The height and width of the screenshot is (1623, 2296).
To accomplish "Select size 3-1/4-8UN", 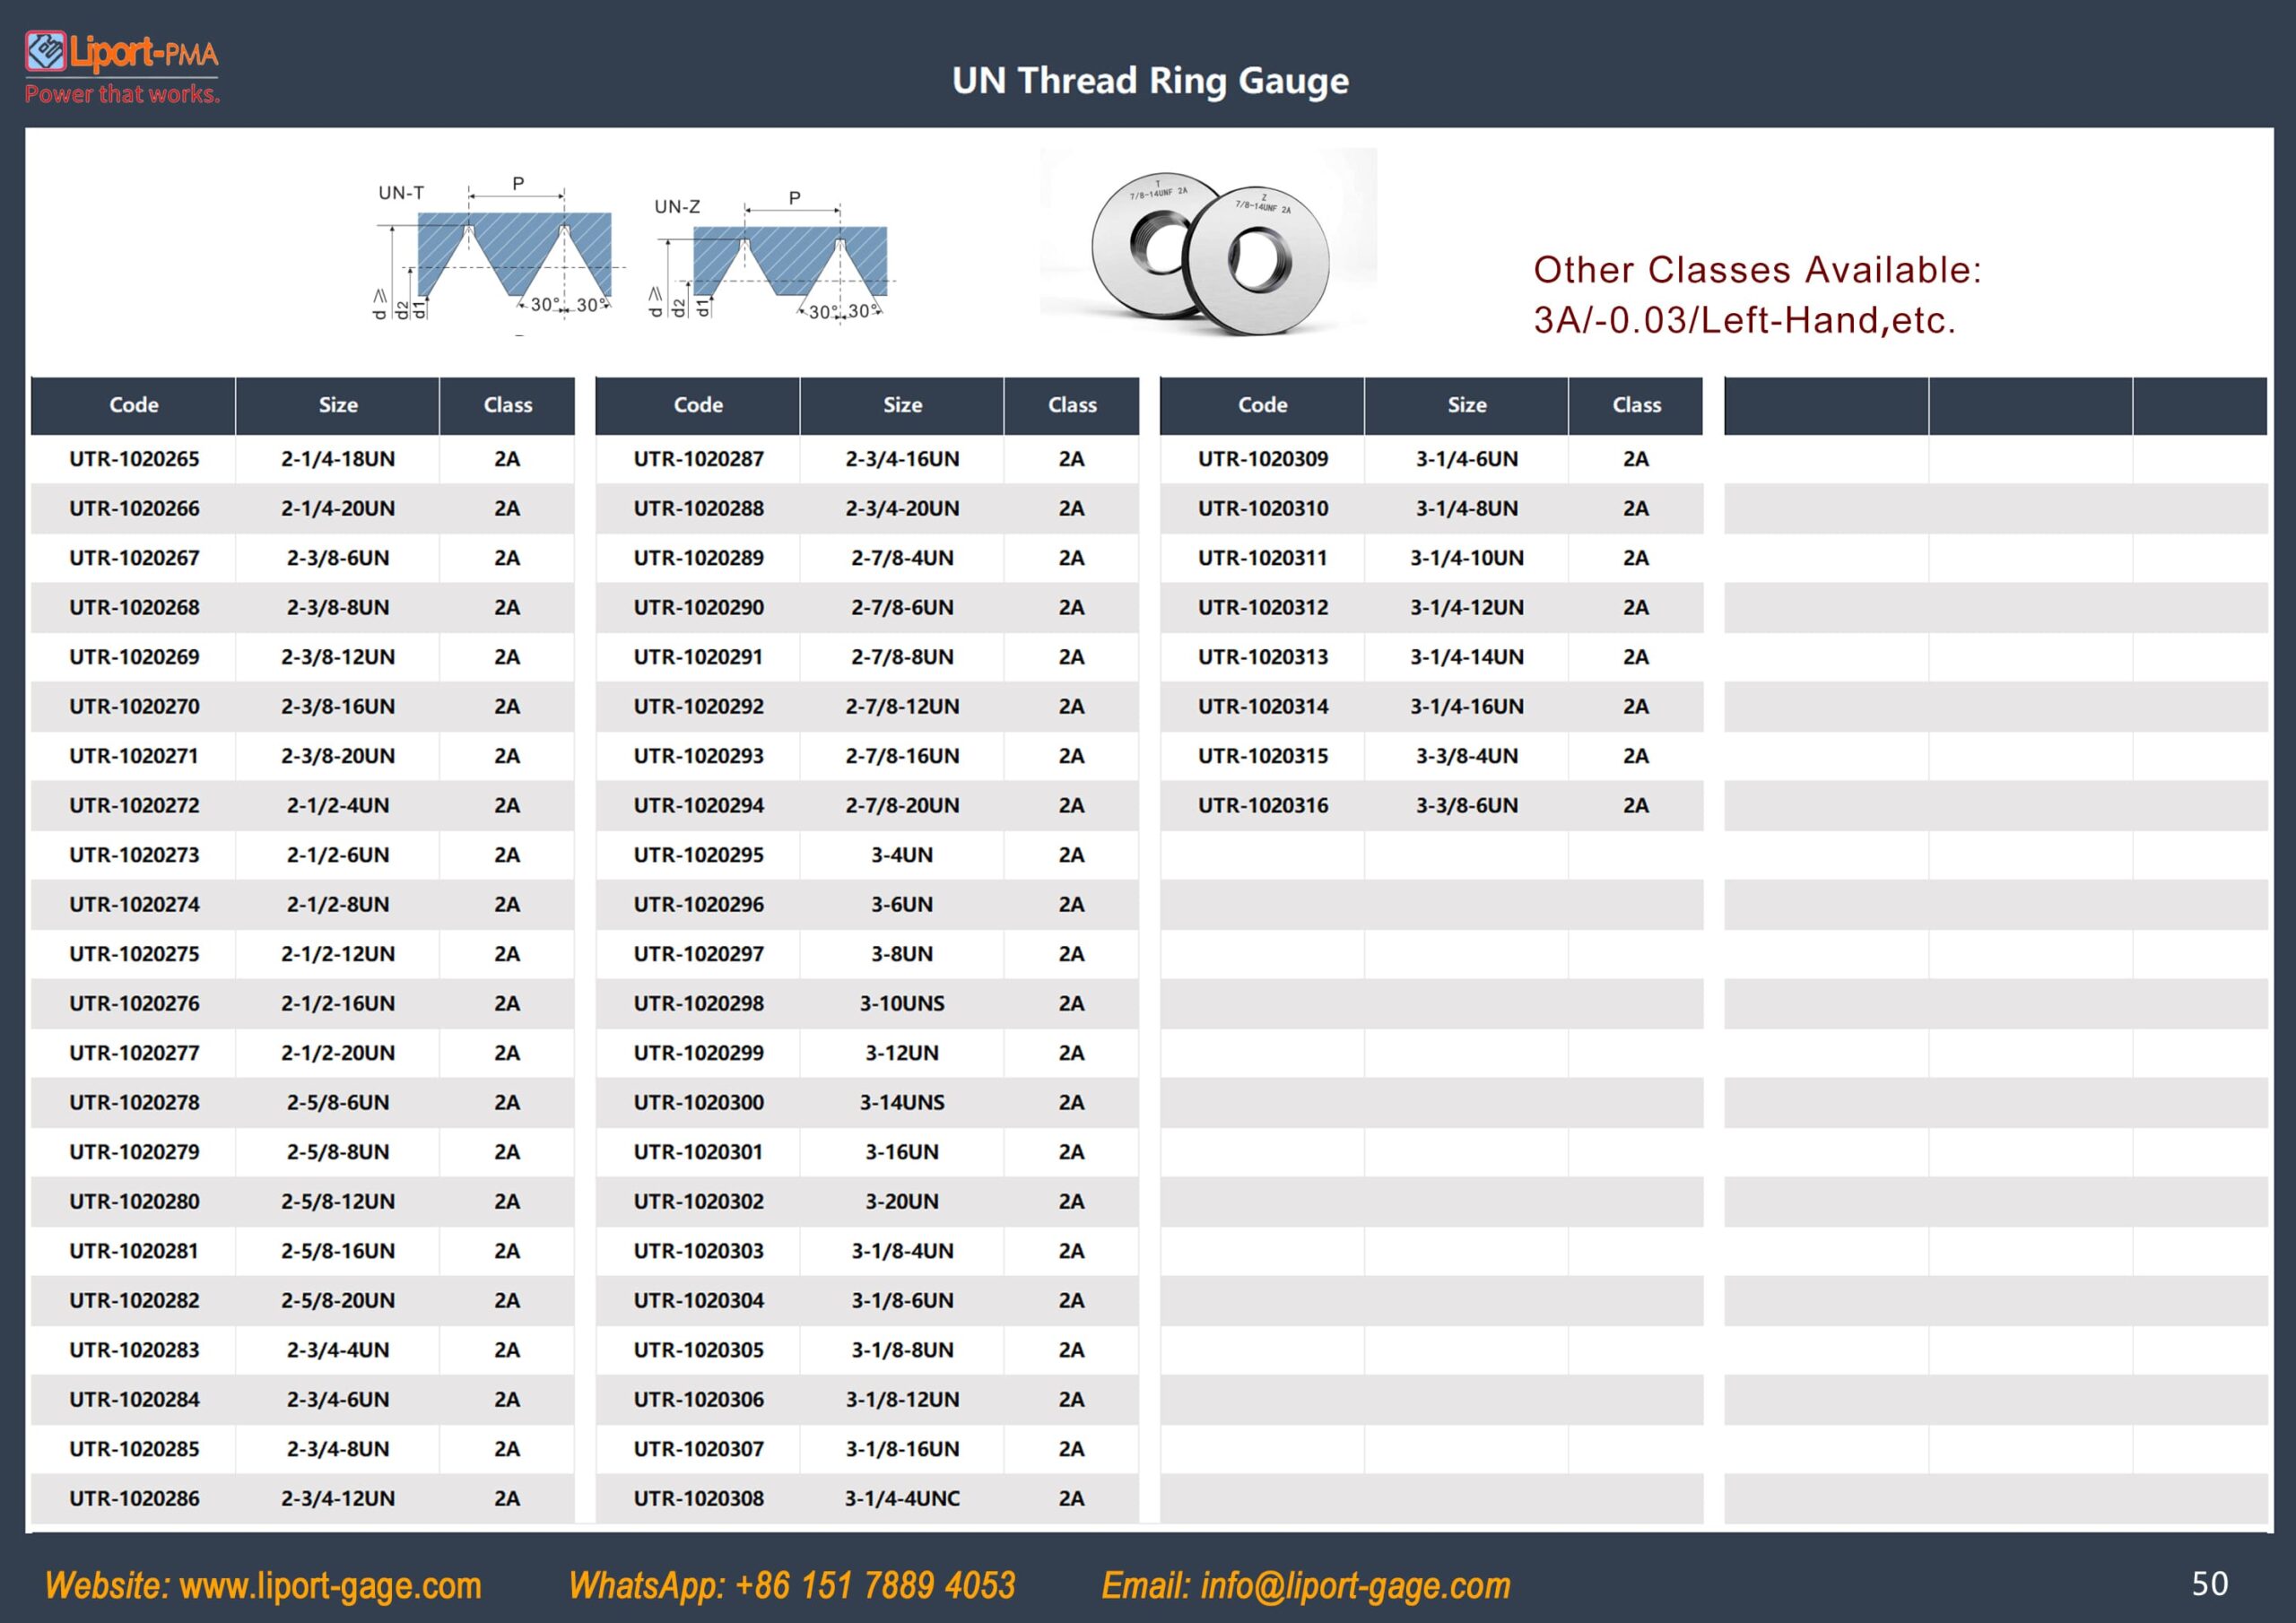I will point(1467,508).
